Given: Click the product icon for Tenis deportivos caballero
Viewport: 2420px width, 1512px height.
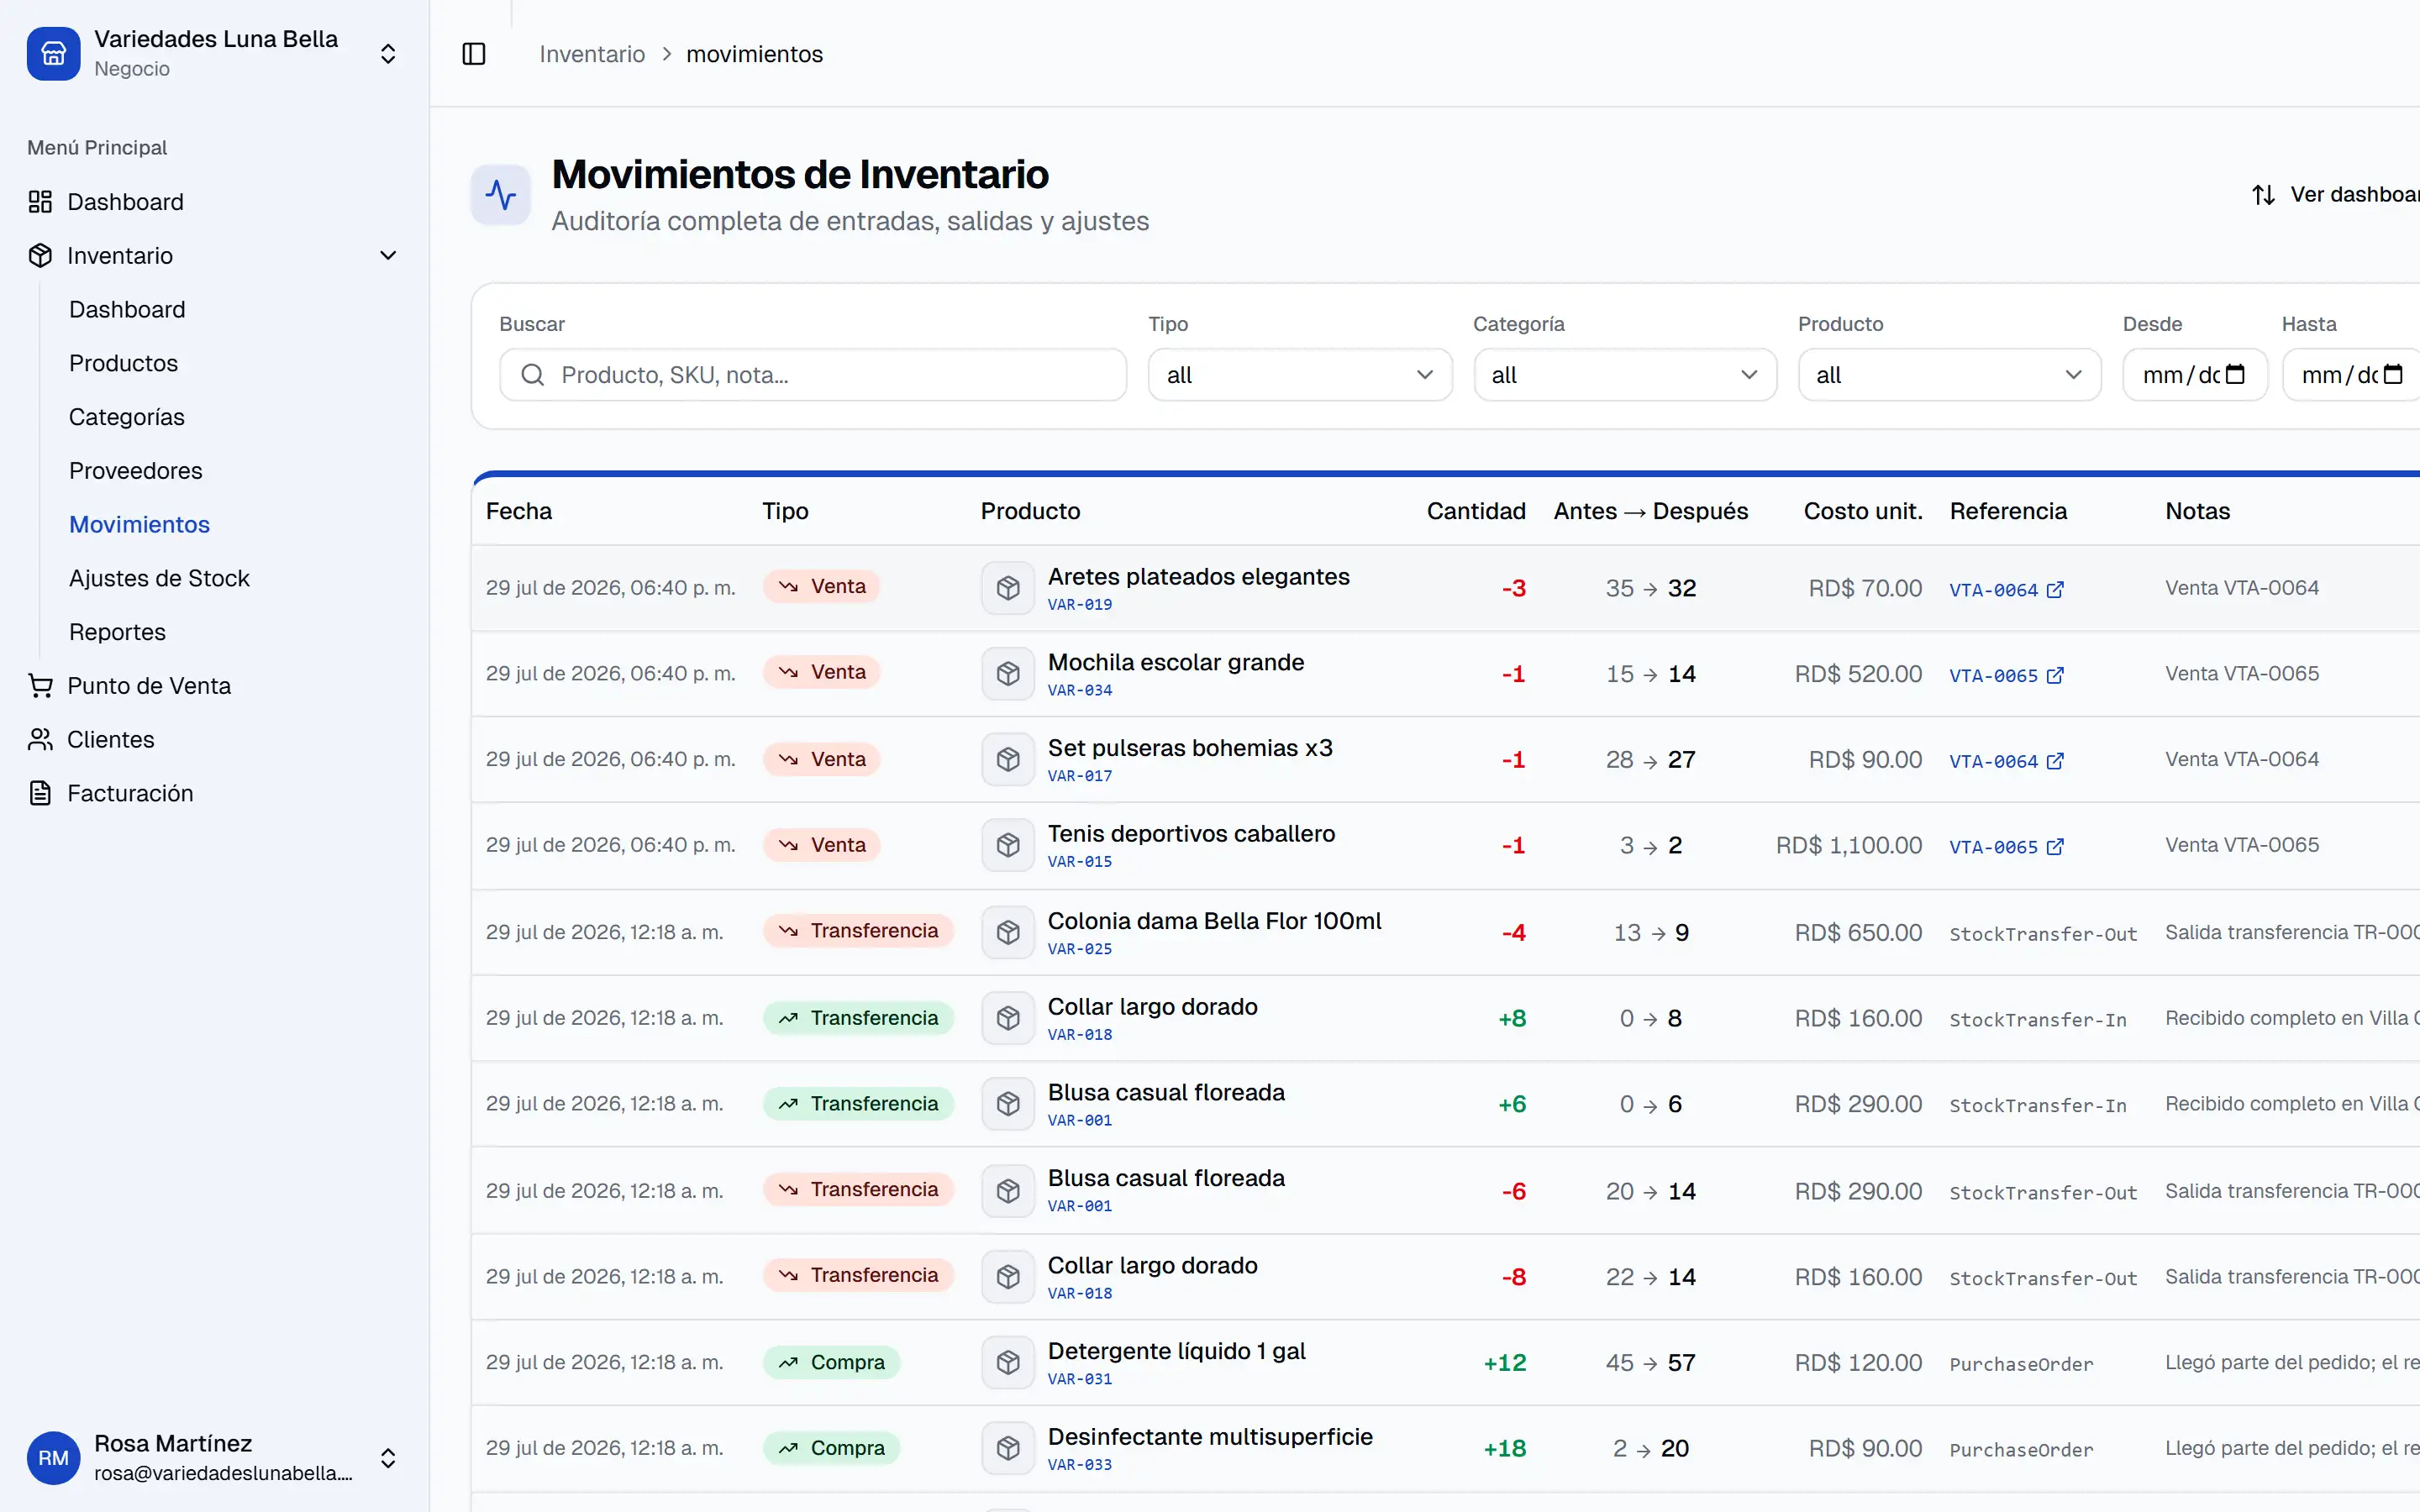Looking at the screenshot, I should (x=1008, y=845).
